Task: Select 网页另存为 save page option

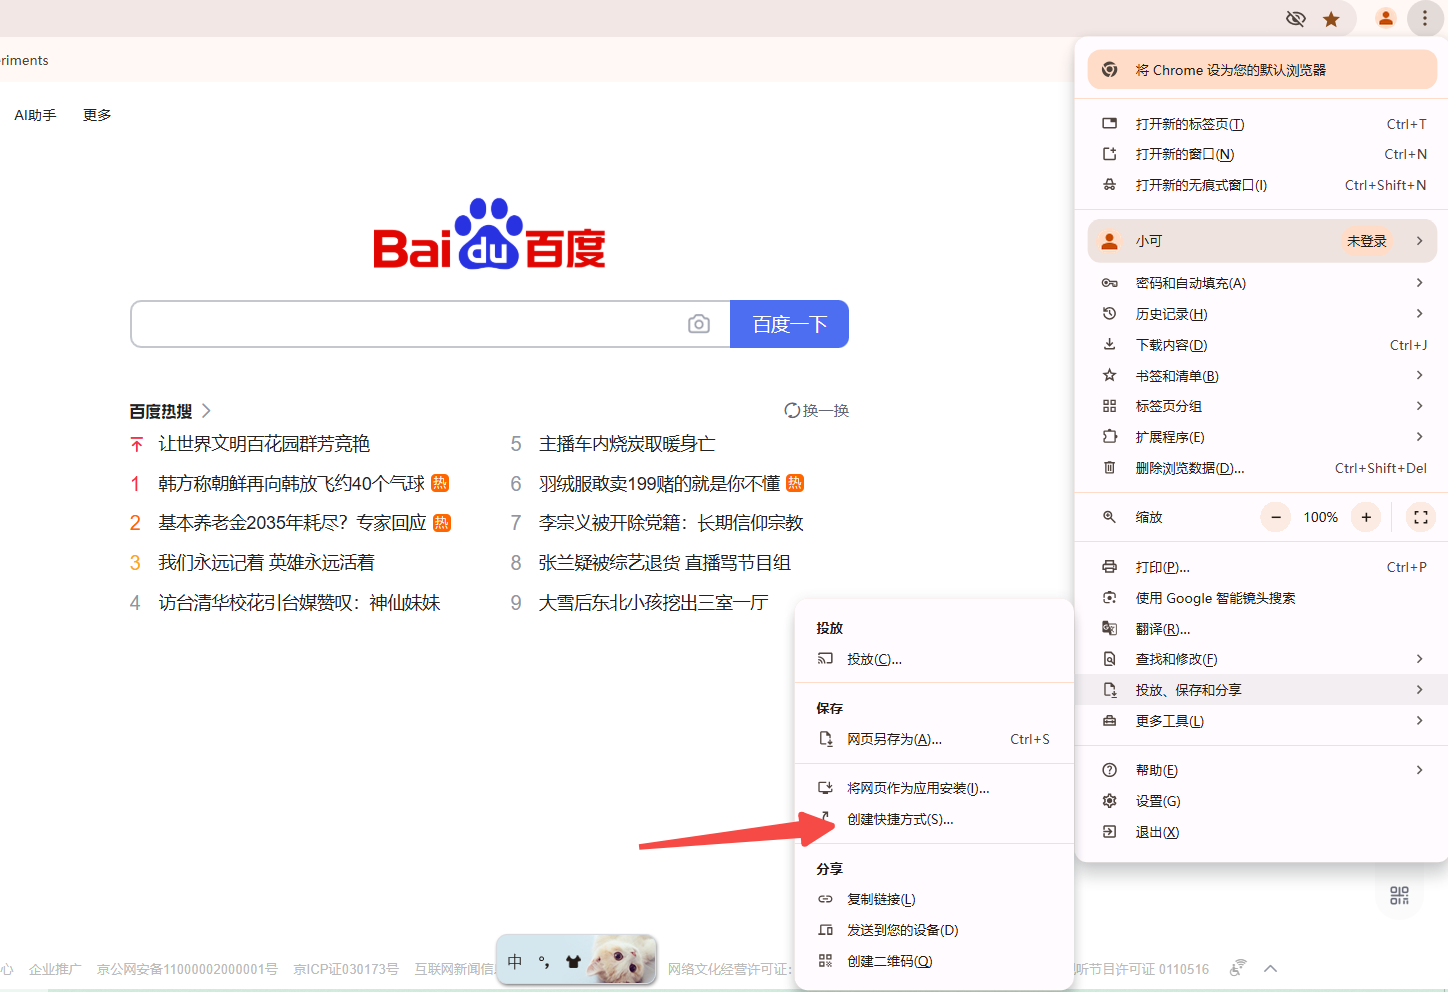Action: [934, 739]
